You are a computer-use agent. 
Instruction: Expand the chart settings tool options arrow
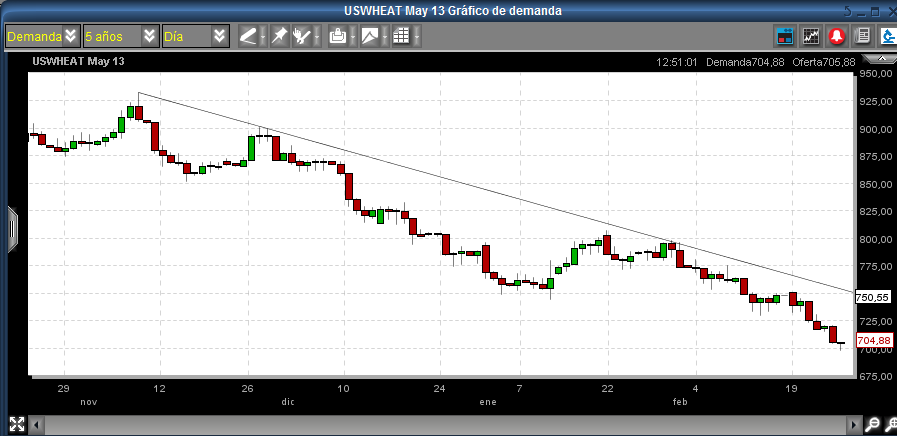316,37
